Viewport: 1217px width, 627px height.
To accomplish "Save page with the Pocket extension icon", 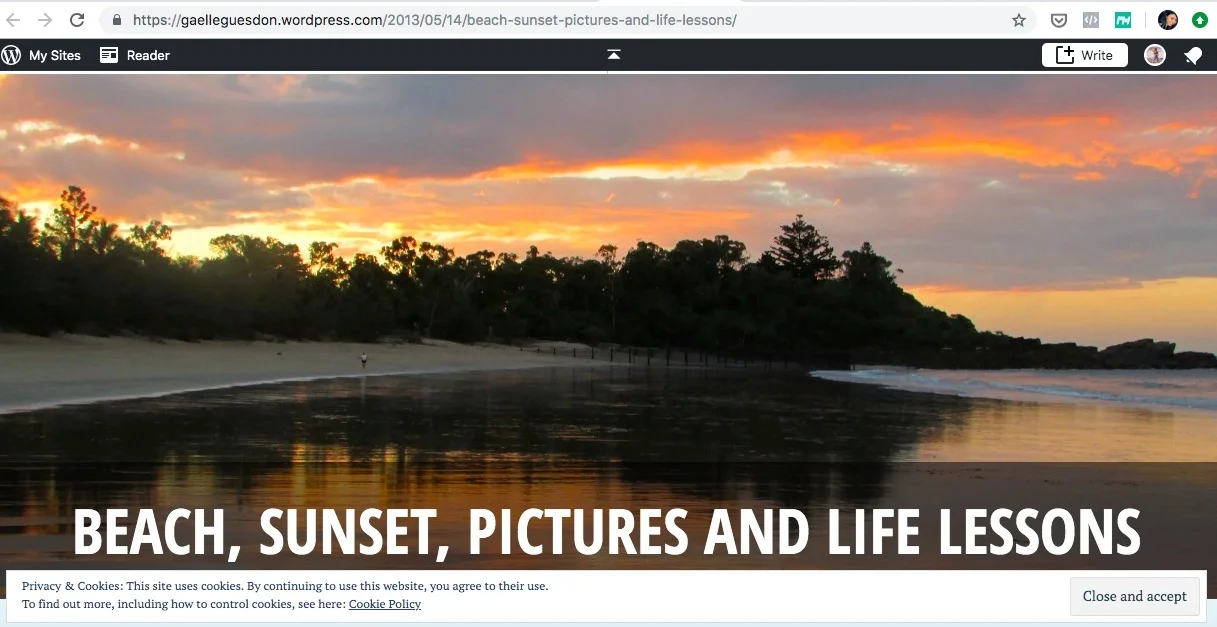I will coord(1059,20).
